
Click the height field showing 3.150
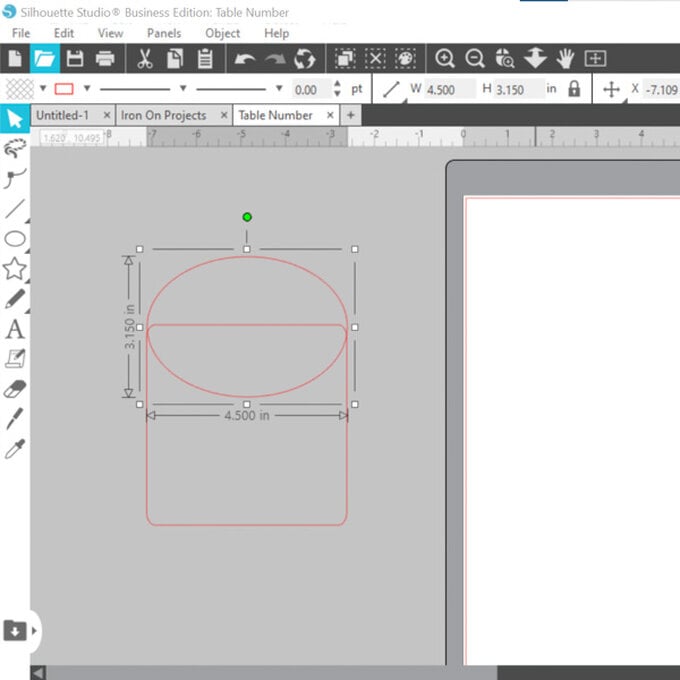point(520,89)
